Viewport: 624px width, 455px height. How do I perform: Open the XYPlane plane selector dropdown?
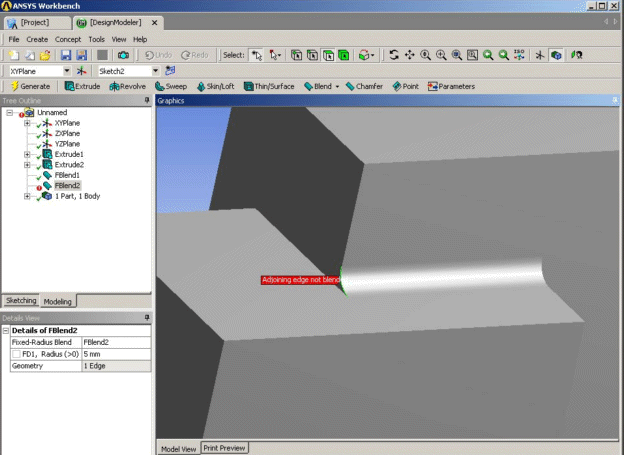(x=67, y=71)
